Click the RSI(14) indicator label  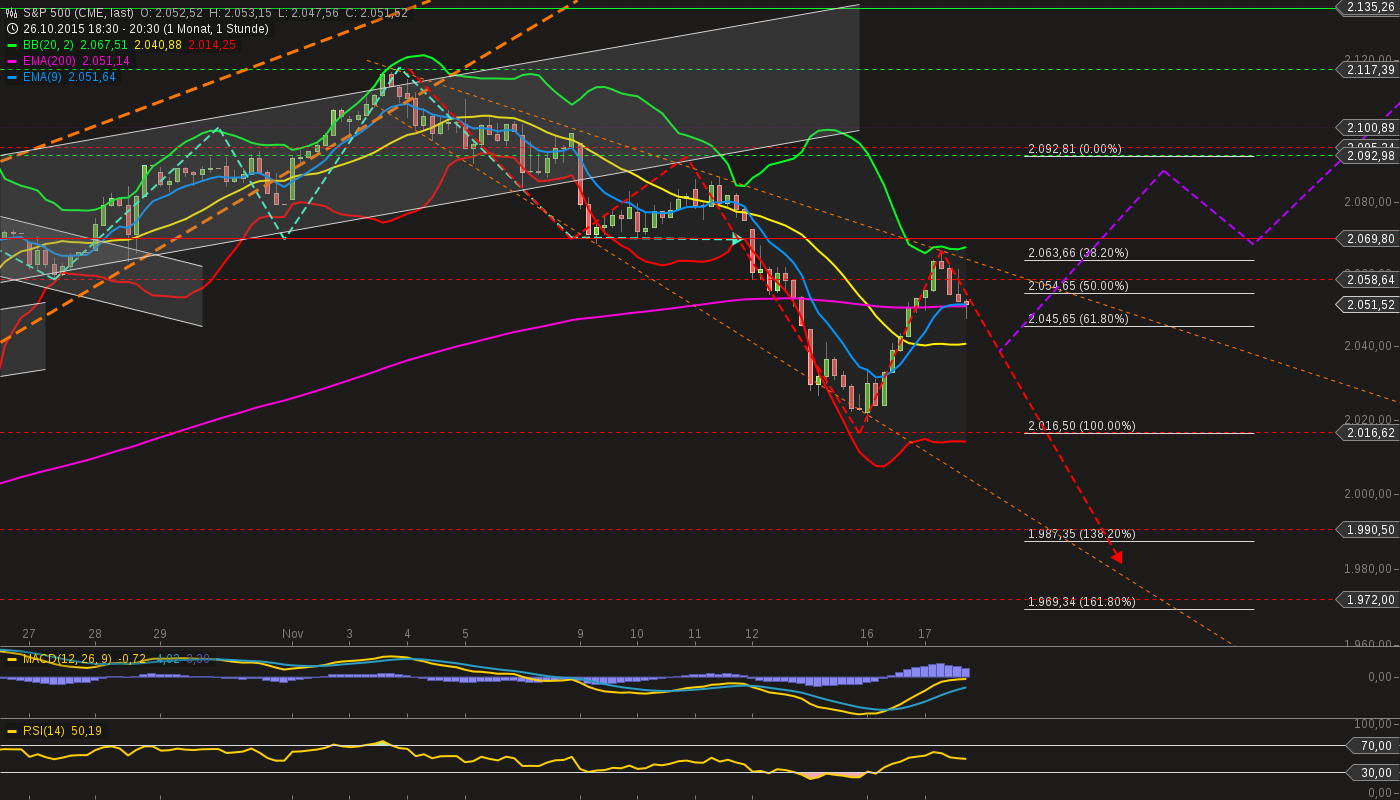pos(43,731)
